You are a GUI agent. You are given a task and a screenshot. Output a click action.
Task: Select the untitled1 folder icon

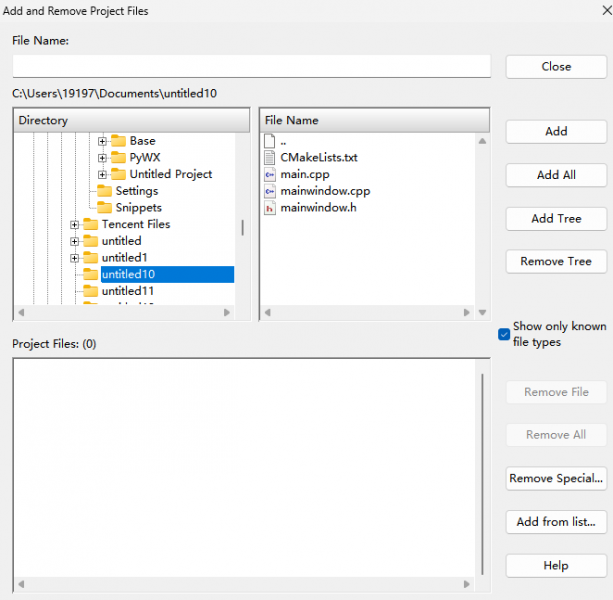point(91,258)
